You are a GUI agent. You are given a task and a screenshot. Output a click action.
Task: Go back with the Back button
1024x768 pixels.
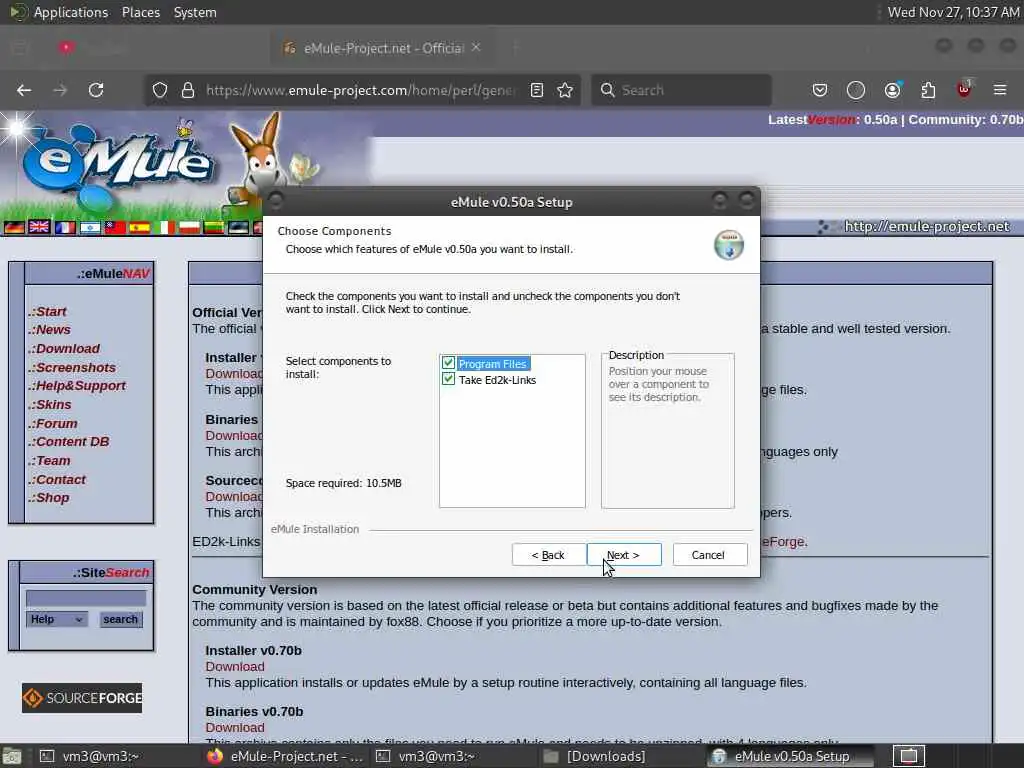click(549, 554)
